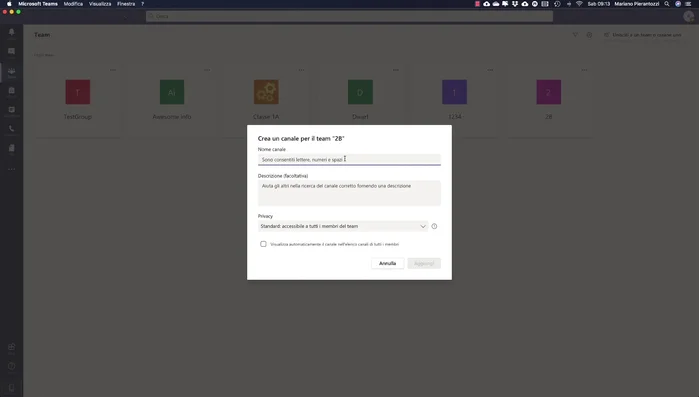Open the Modifica menu
The image size is (699, 397).
click(73, 4)
